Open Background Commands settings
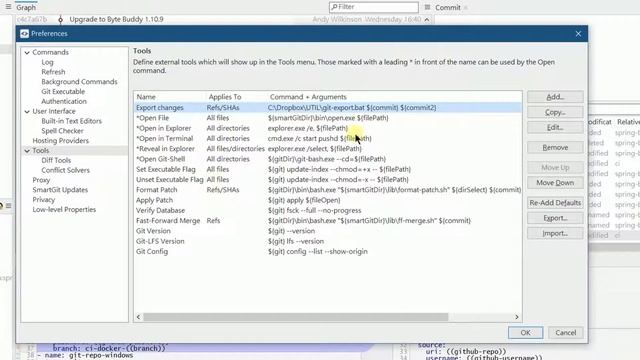This screenshot has height=360, width=640. coord(79,82)
